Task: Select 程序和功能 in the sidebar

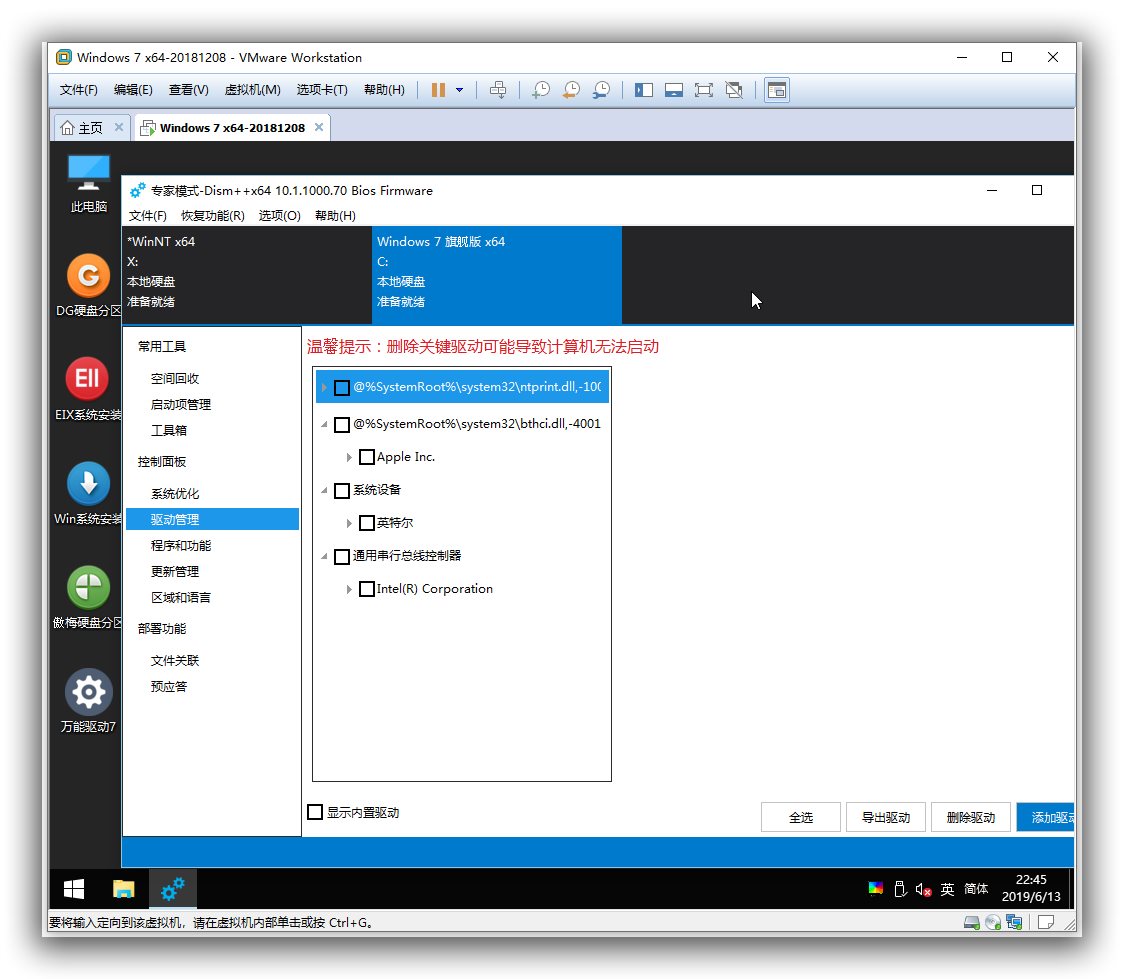Action: pyautogui.click(x=181, y=546)
